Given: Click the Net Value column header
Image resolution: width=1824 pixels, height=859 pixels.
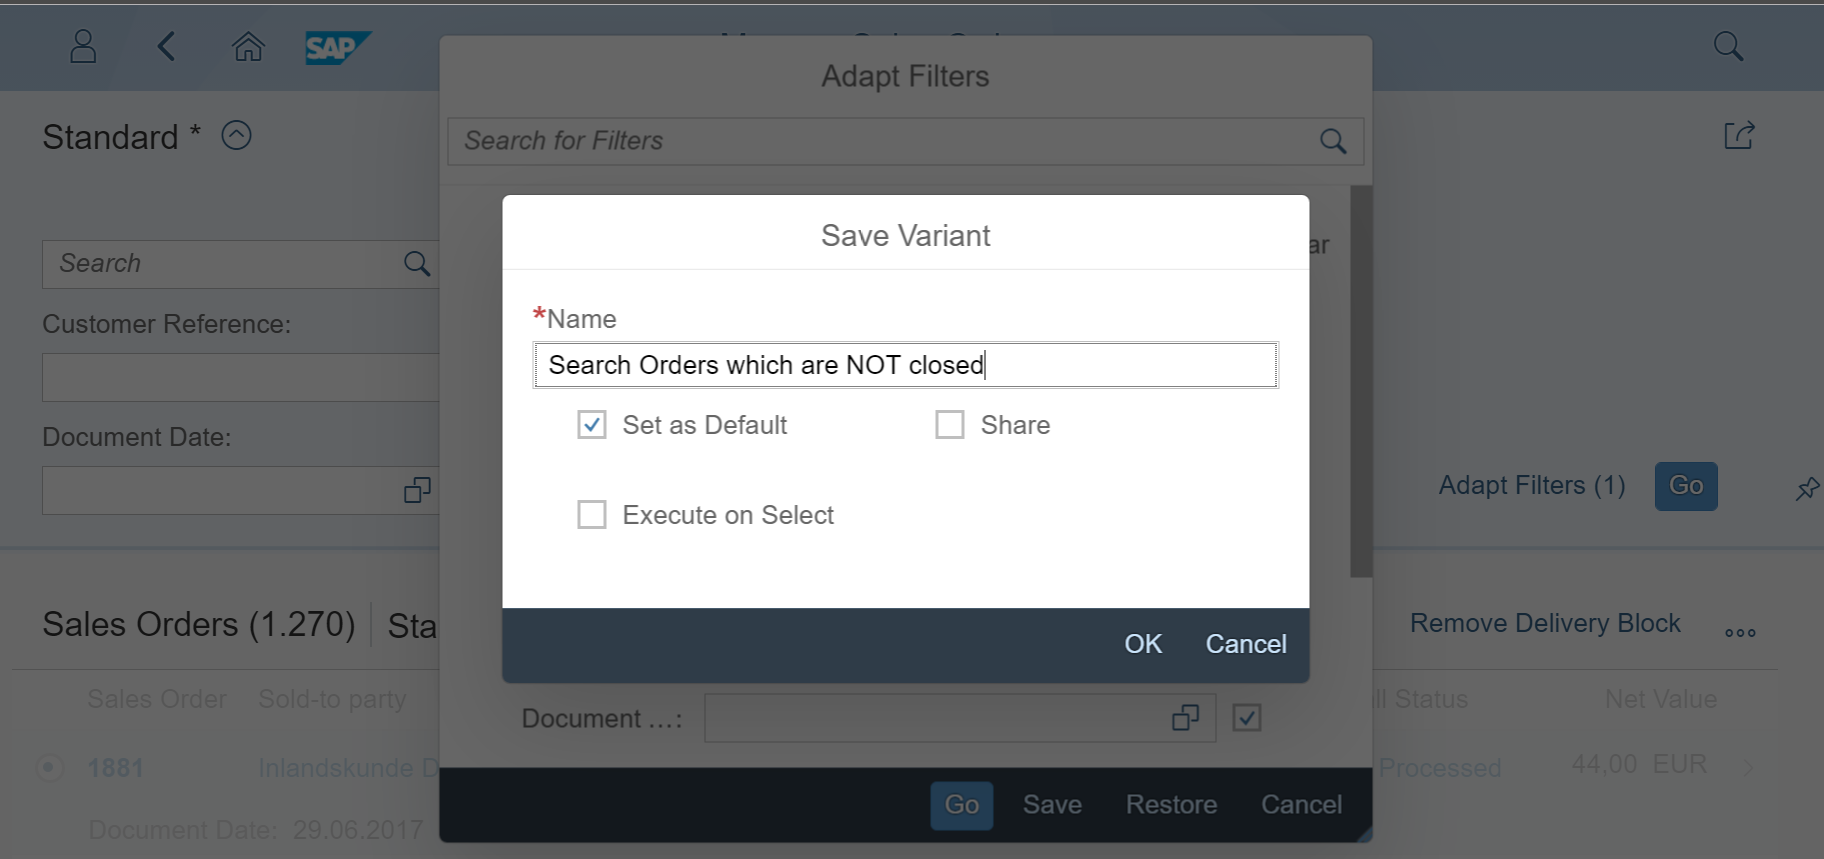Looking at the screenshot, I should tap(1661, 699).
